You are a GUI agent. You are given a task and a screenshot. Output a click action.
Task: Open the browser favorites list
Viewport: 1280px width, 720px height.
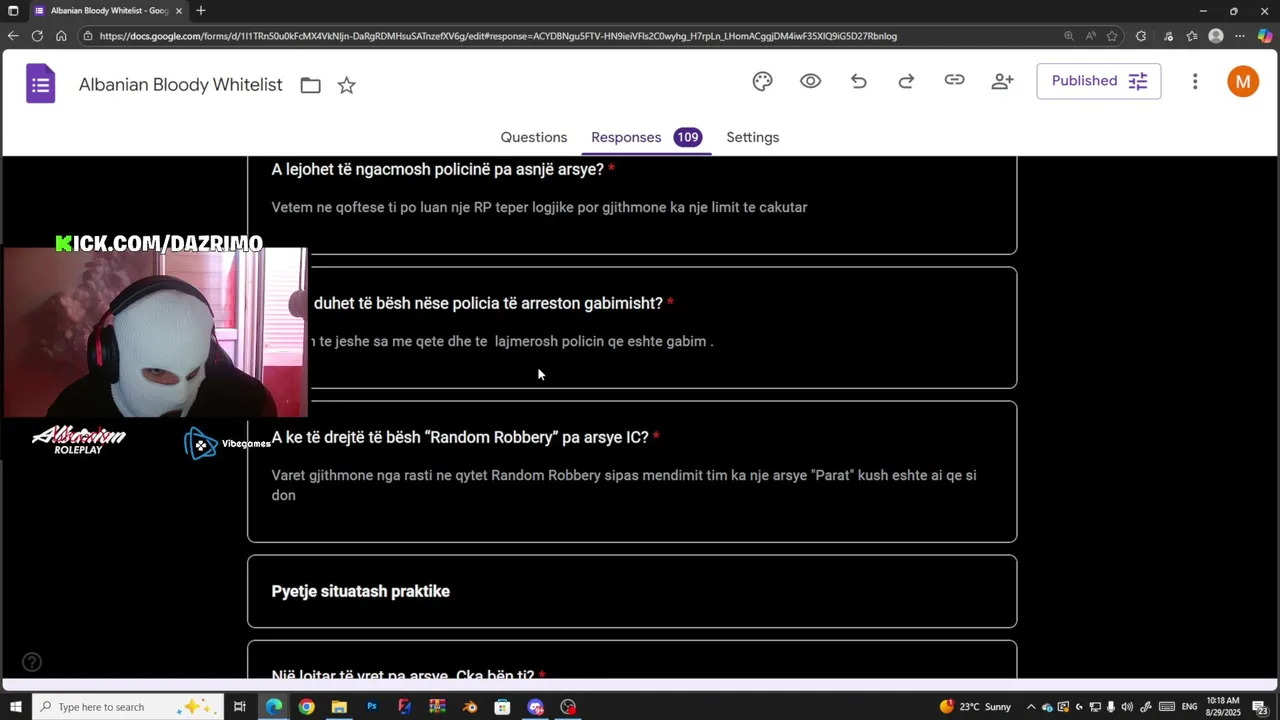click(1192, 36)
